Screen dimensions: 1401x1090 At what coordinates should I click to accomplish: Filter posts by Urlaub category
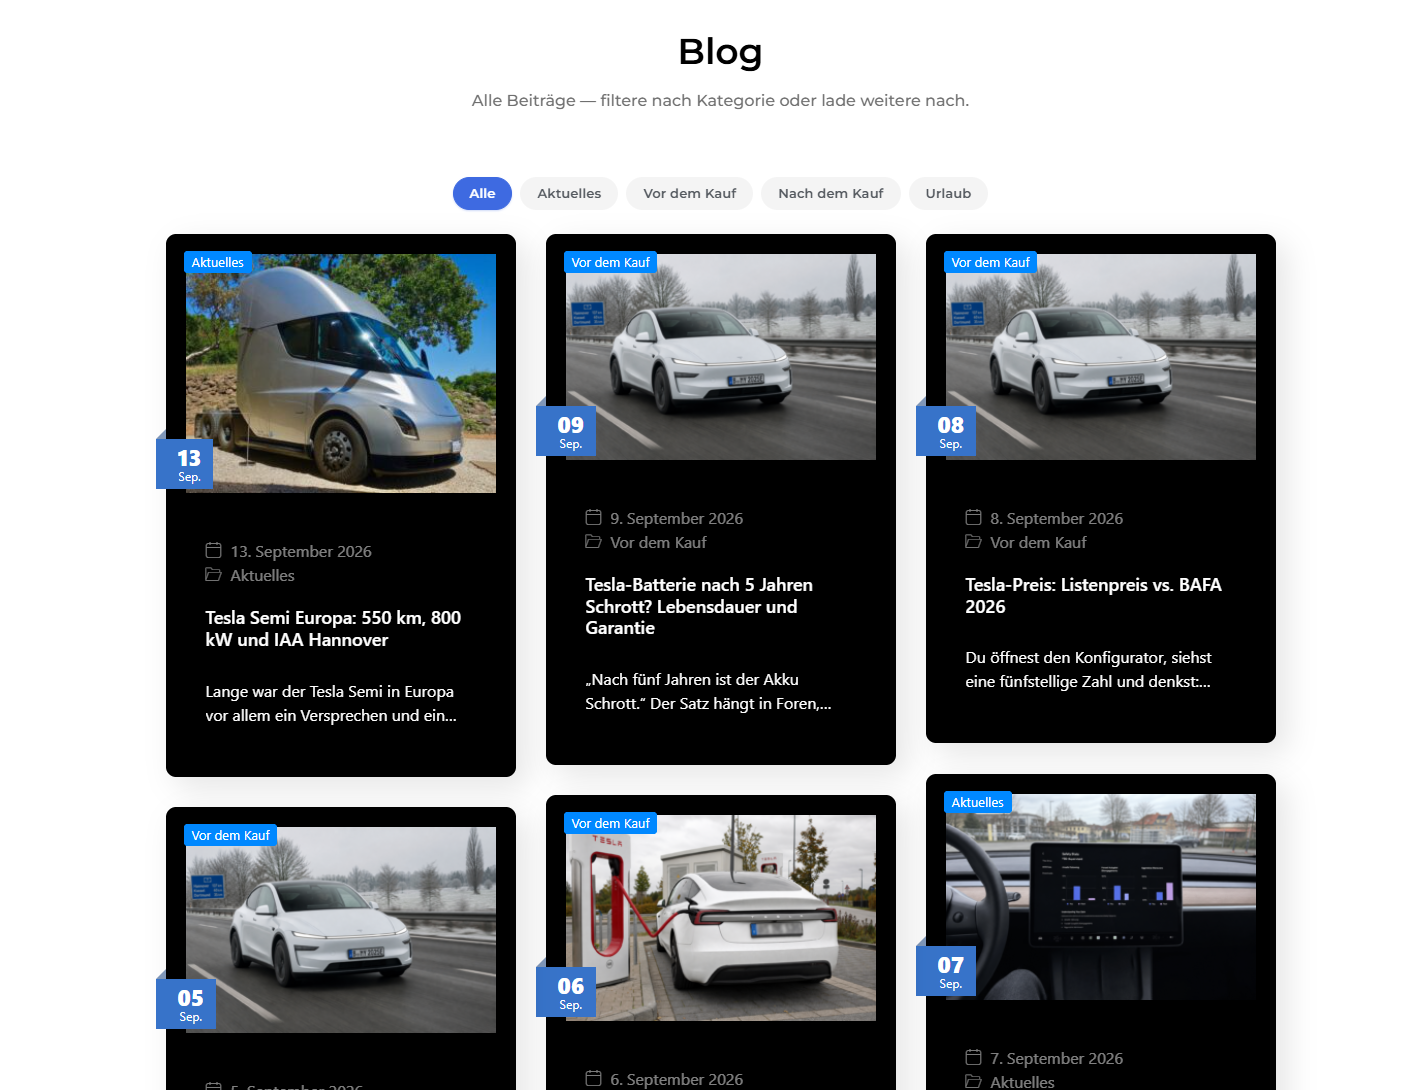[x=948, y=194]
